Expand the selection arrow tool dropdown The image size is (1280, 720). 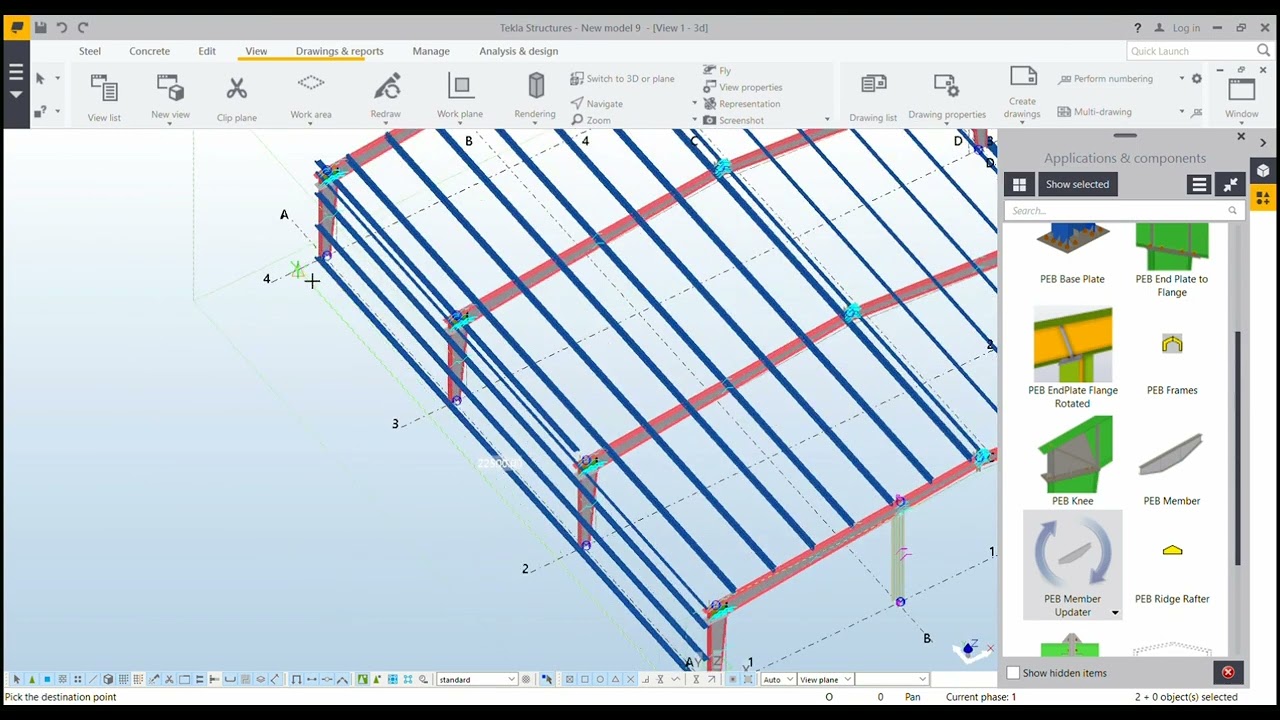coord(57,78)
